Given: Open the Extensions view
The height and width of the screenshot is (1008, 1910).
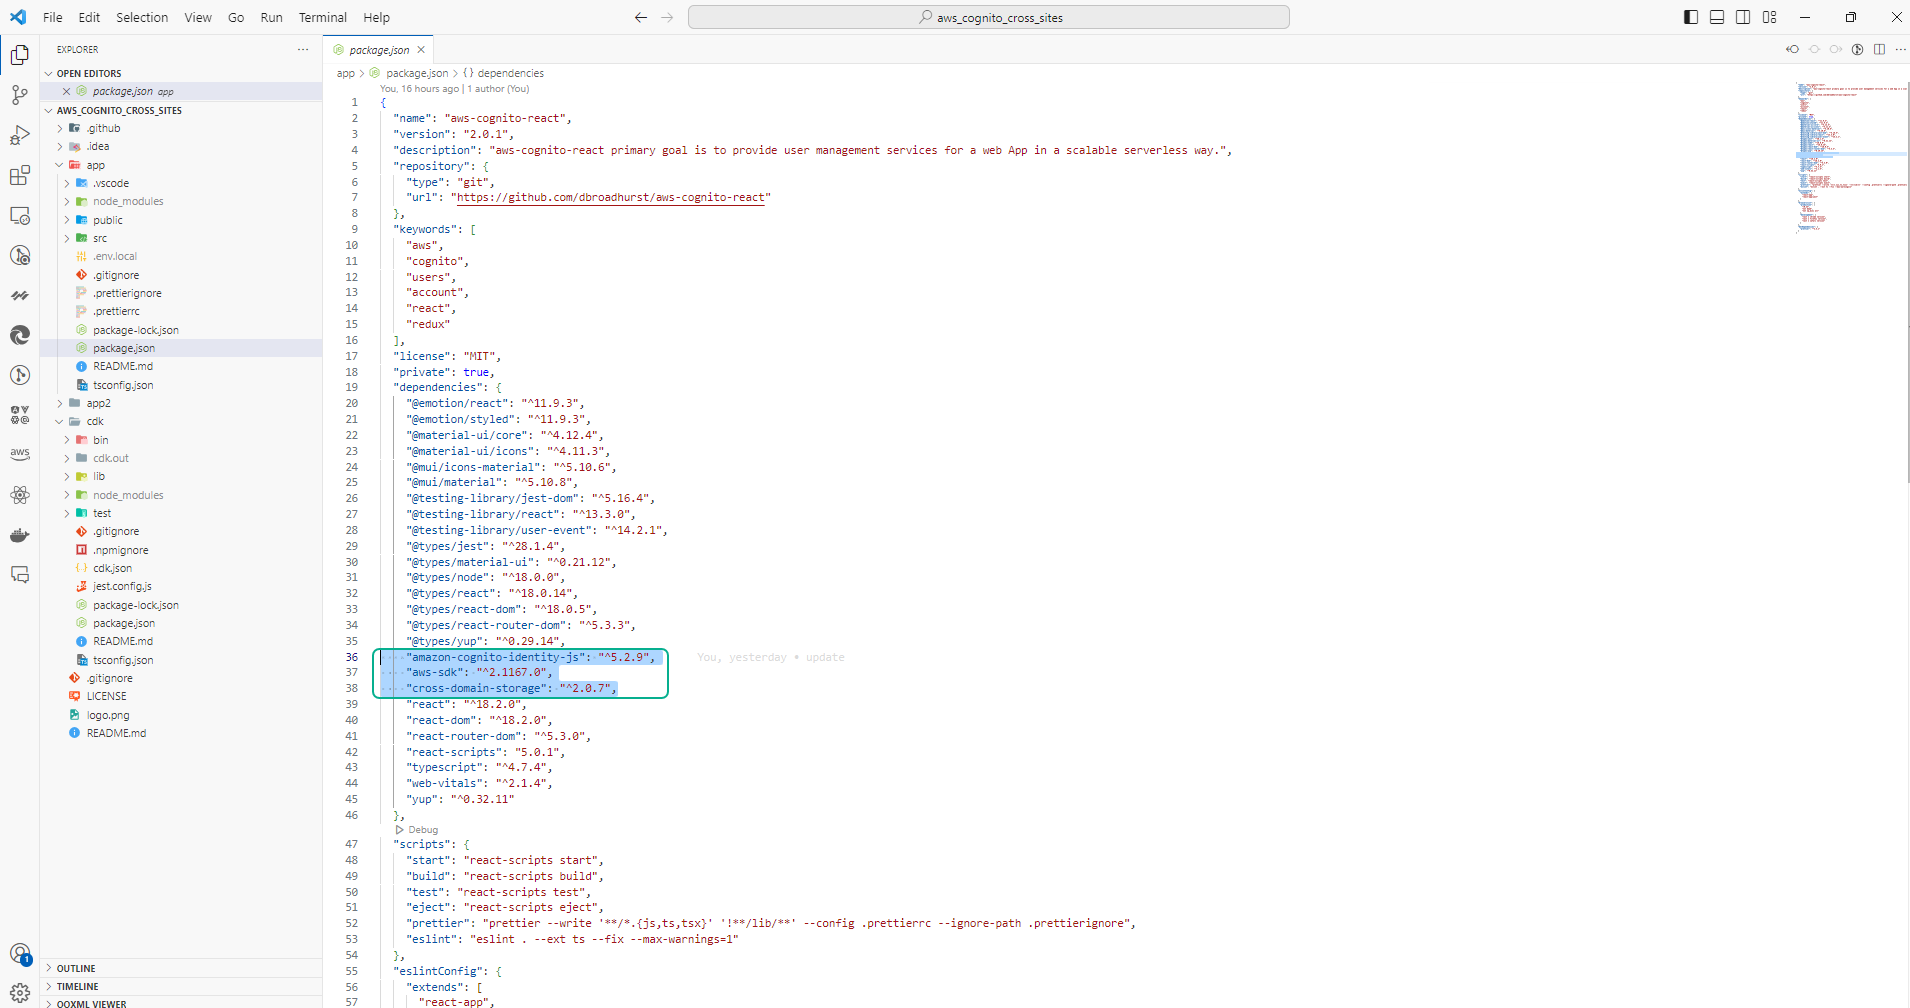Looking at the screenshot, I should click(20, 175).
